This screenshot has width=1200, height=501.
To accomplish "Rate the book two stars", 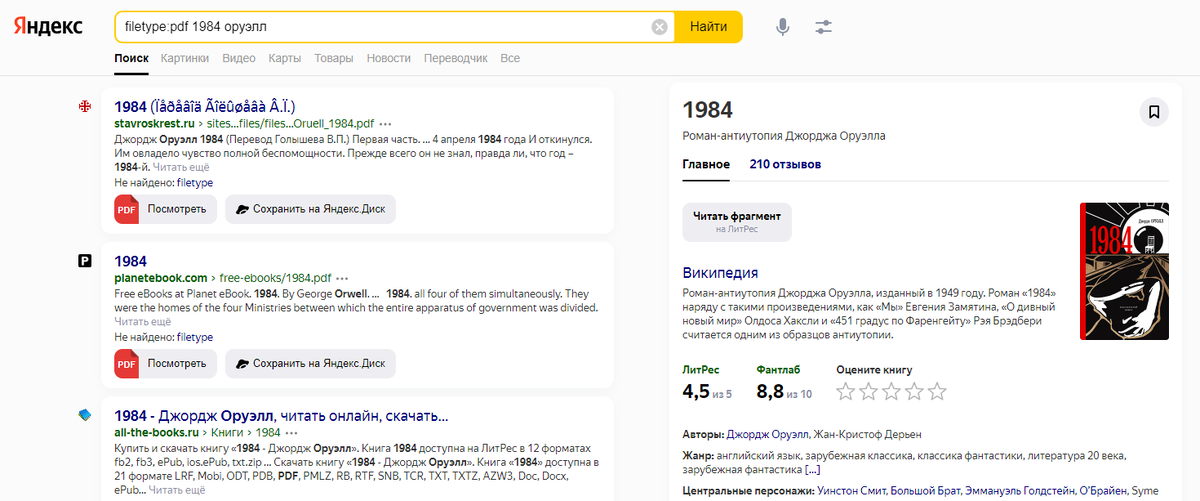I will pos(868,391).
